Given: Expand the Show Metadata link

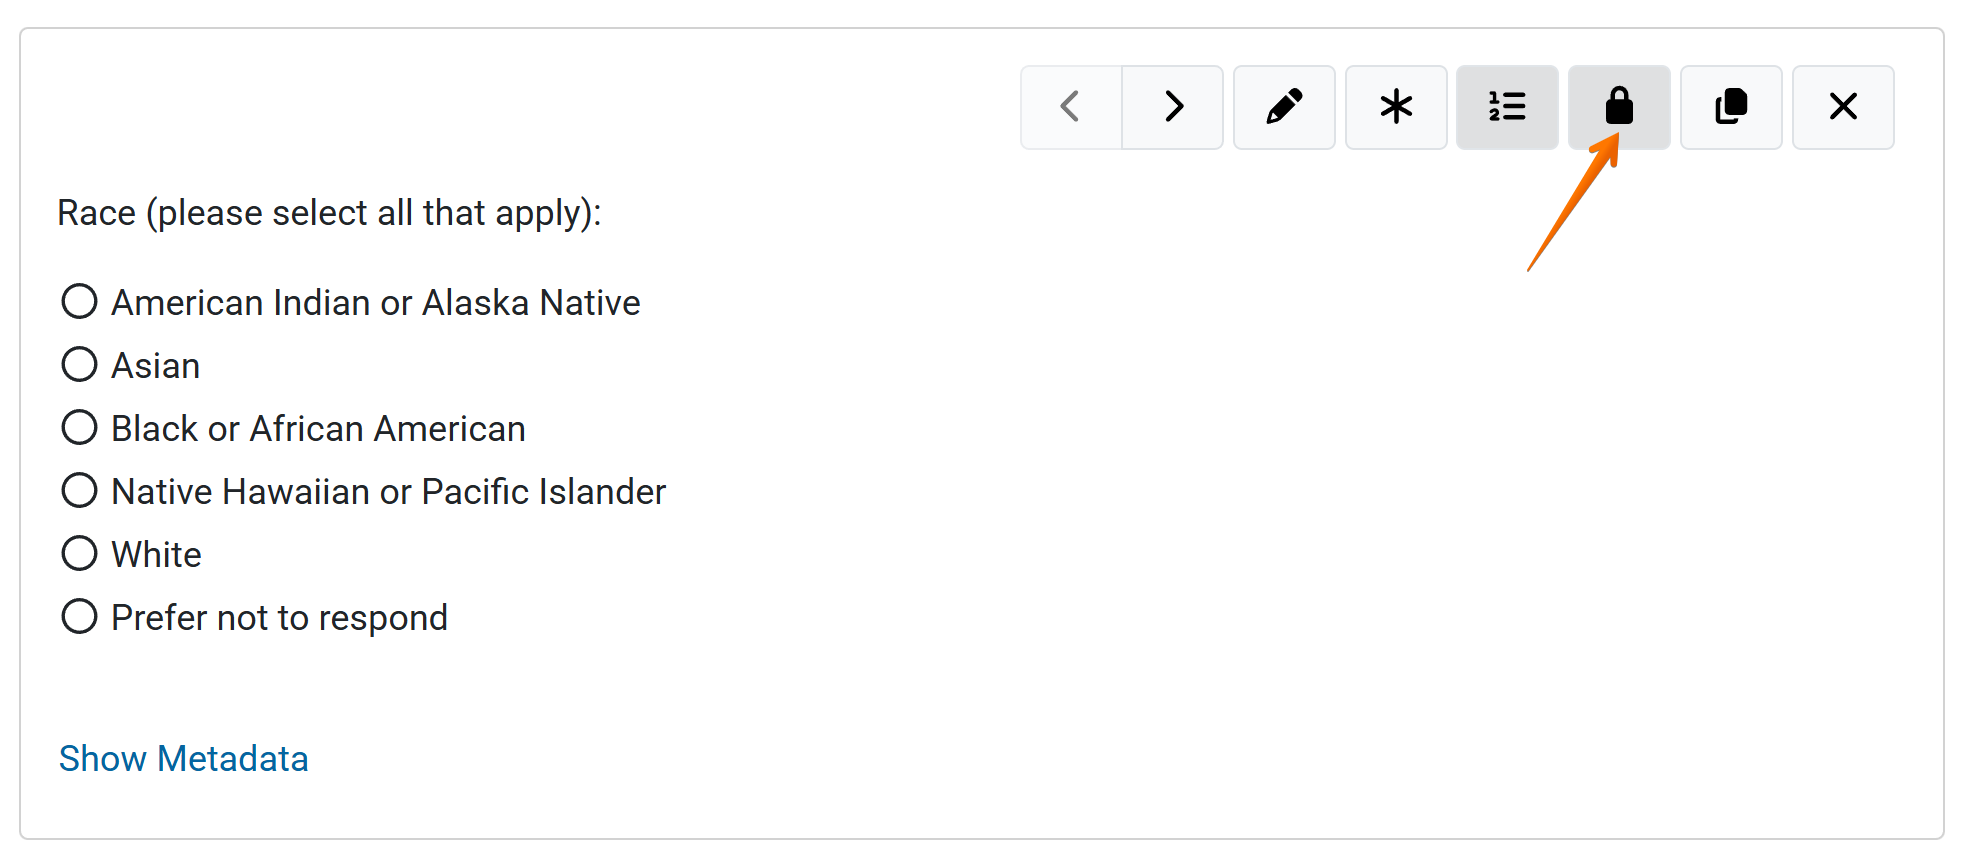Looking at the screenshot, I should click(184, 759).
